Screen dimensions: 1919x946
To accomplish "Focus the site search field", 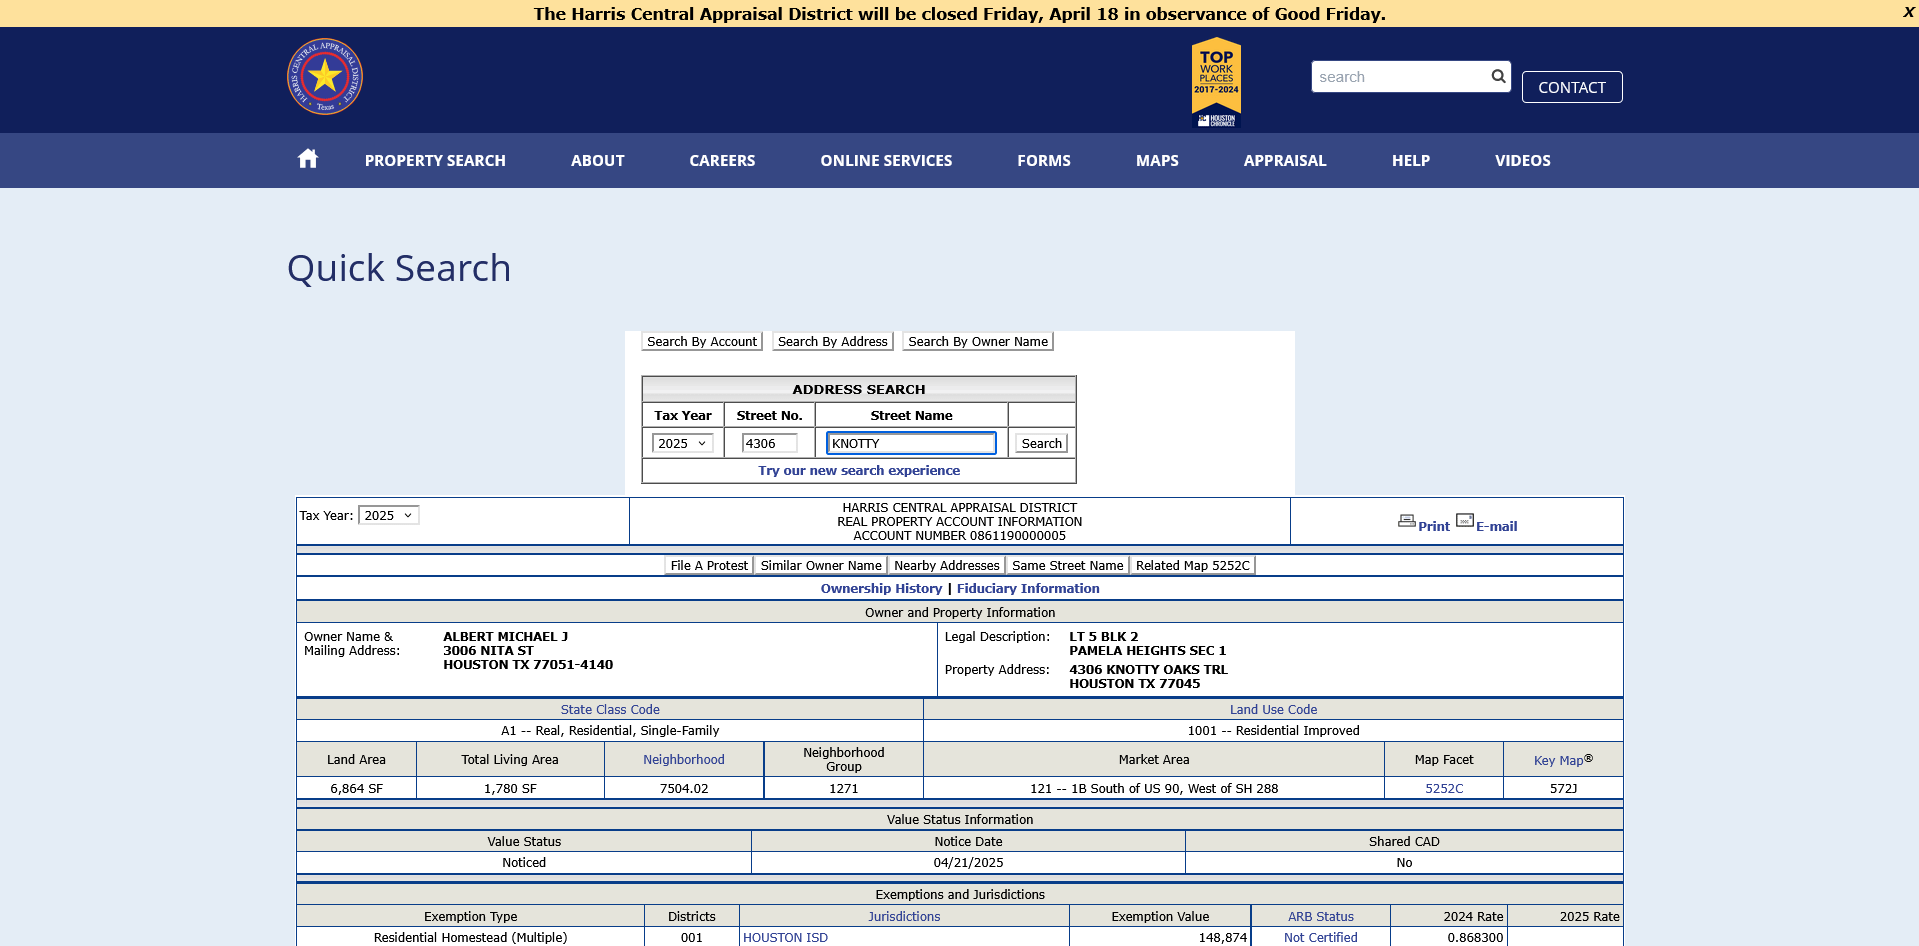I will click(x=1400, y=77).
